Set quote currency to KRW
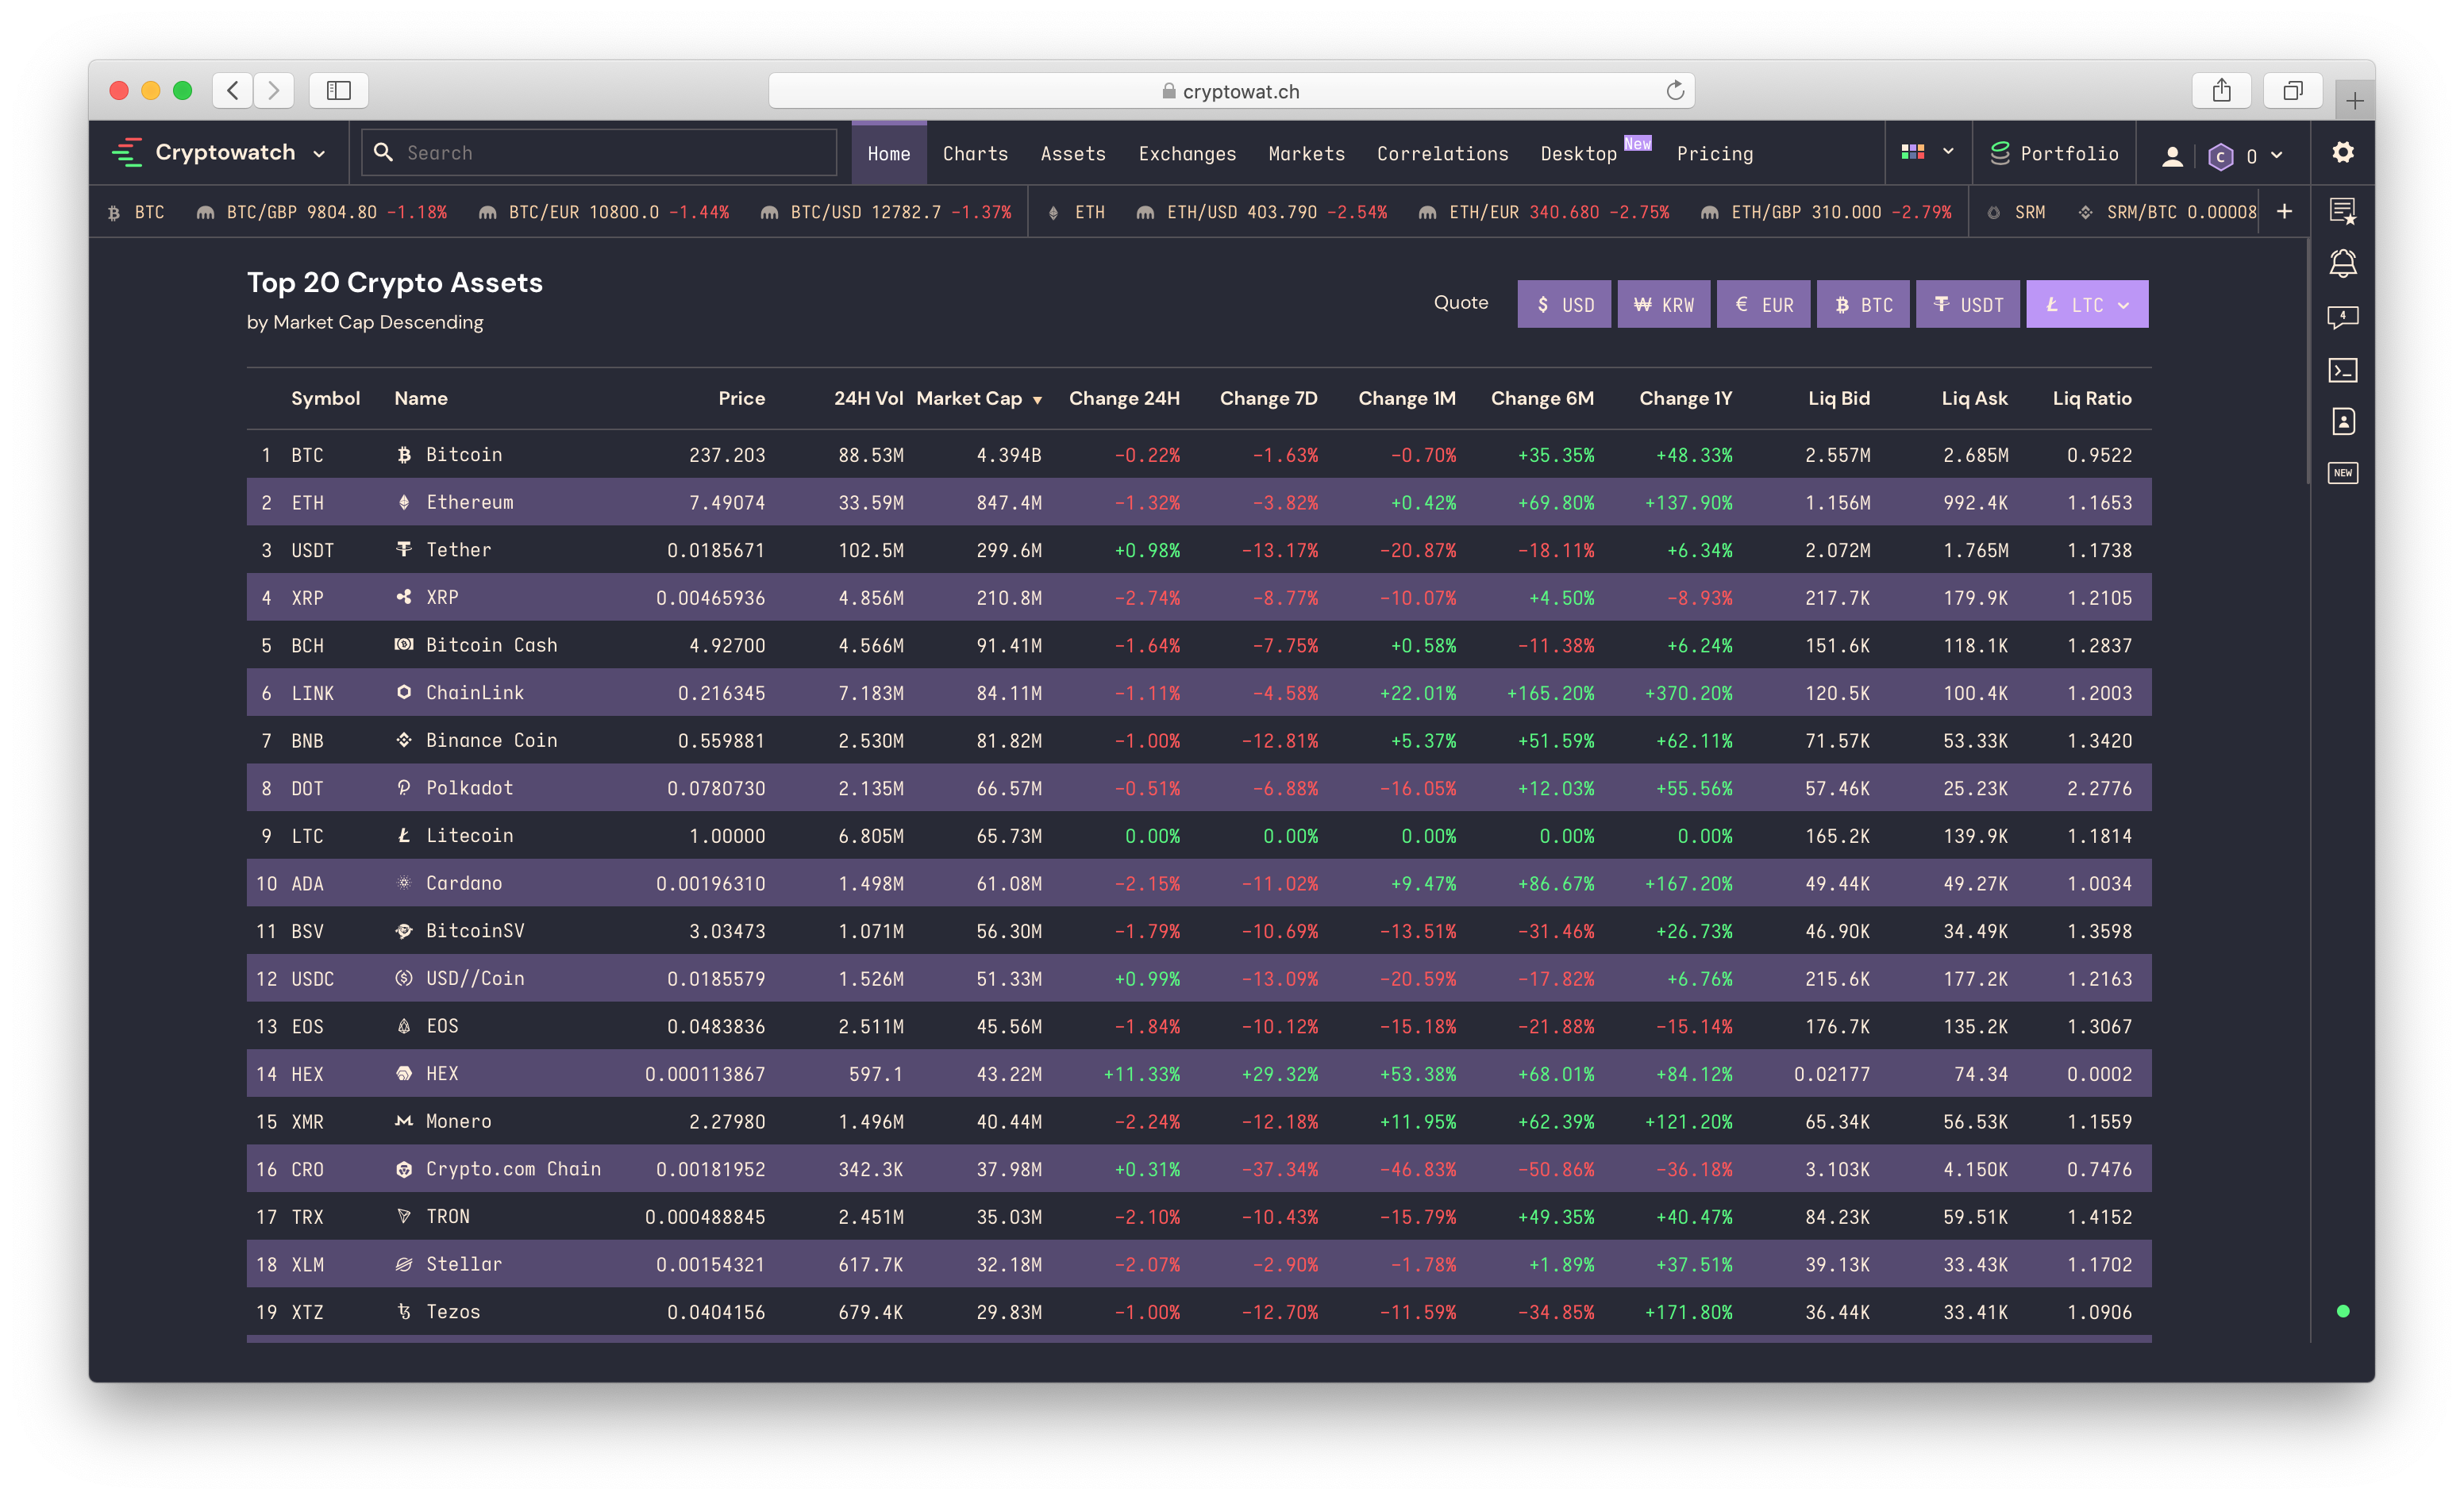Screen dimensions: 2464x1500 coord(1664,304)
